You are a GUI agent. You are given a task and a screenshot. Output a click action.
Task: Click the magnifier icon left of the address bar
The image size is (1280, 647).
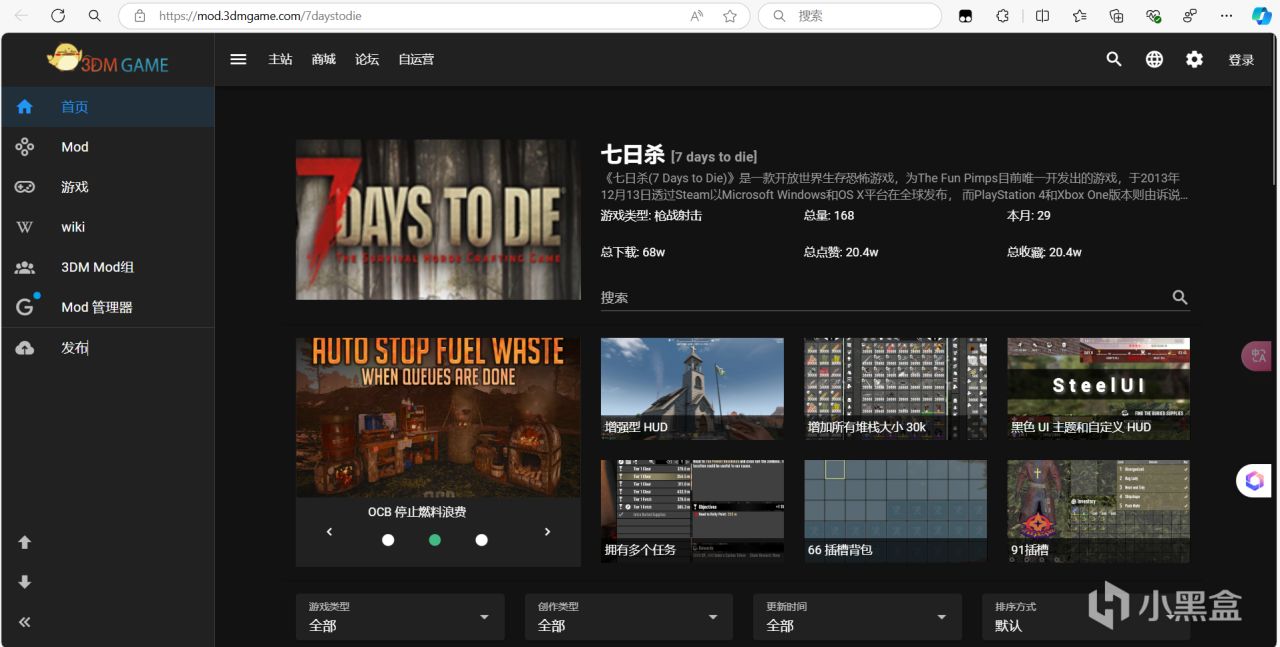tap(94, 16)
